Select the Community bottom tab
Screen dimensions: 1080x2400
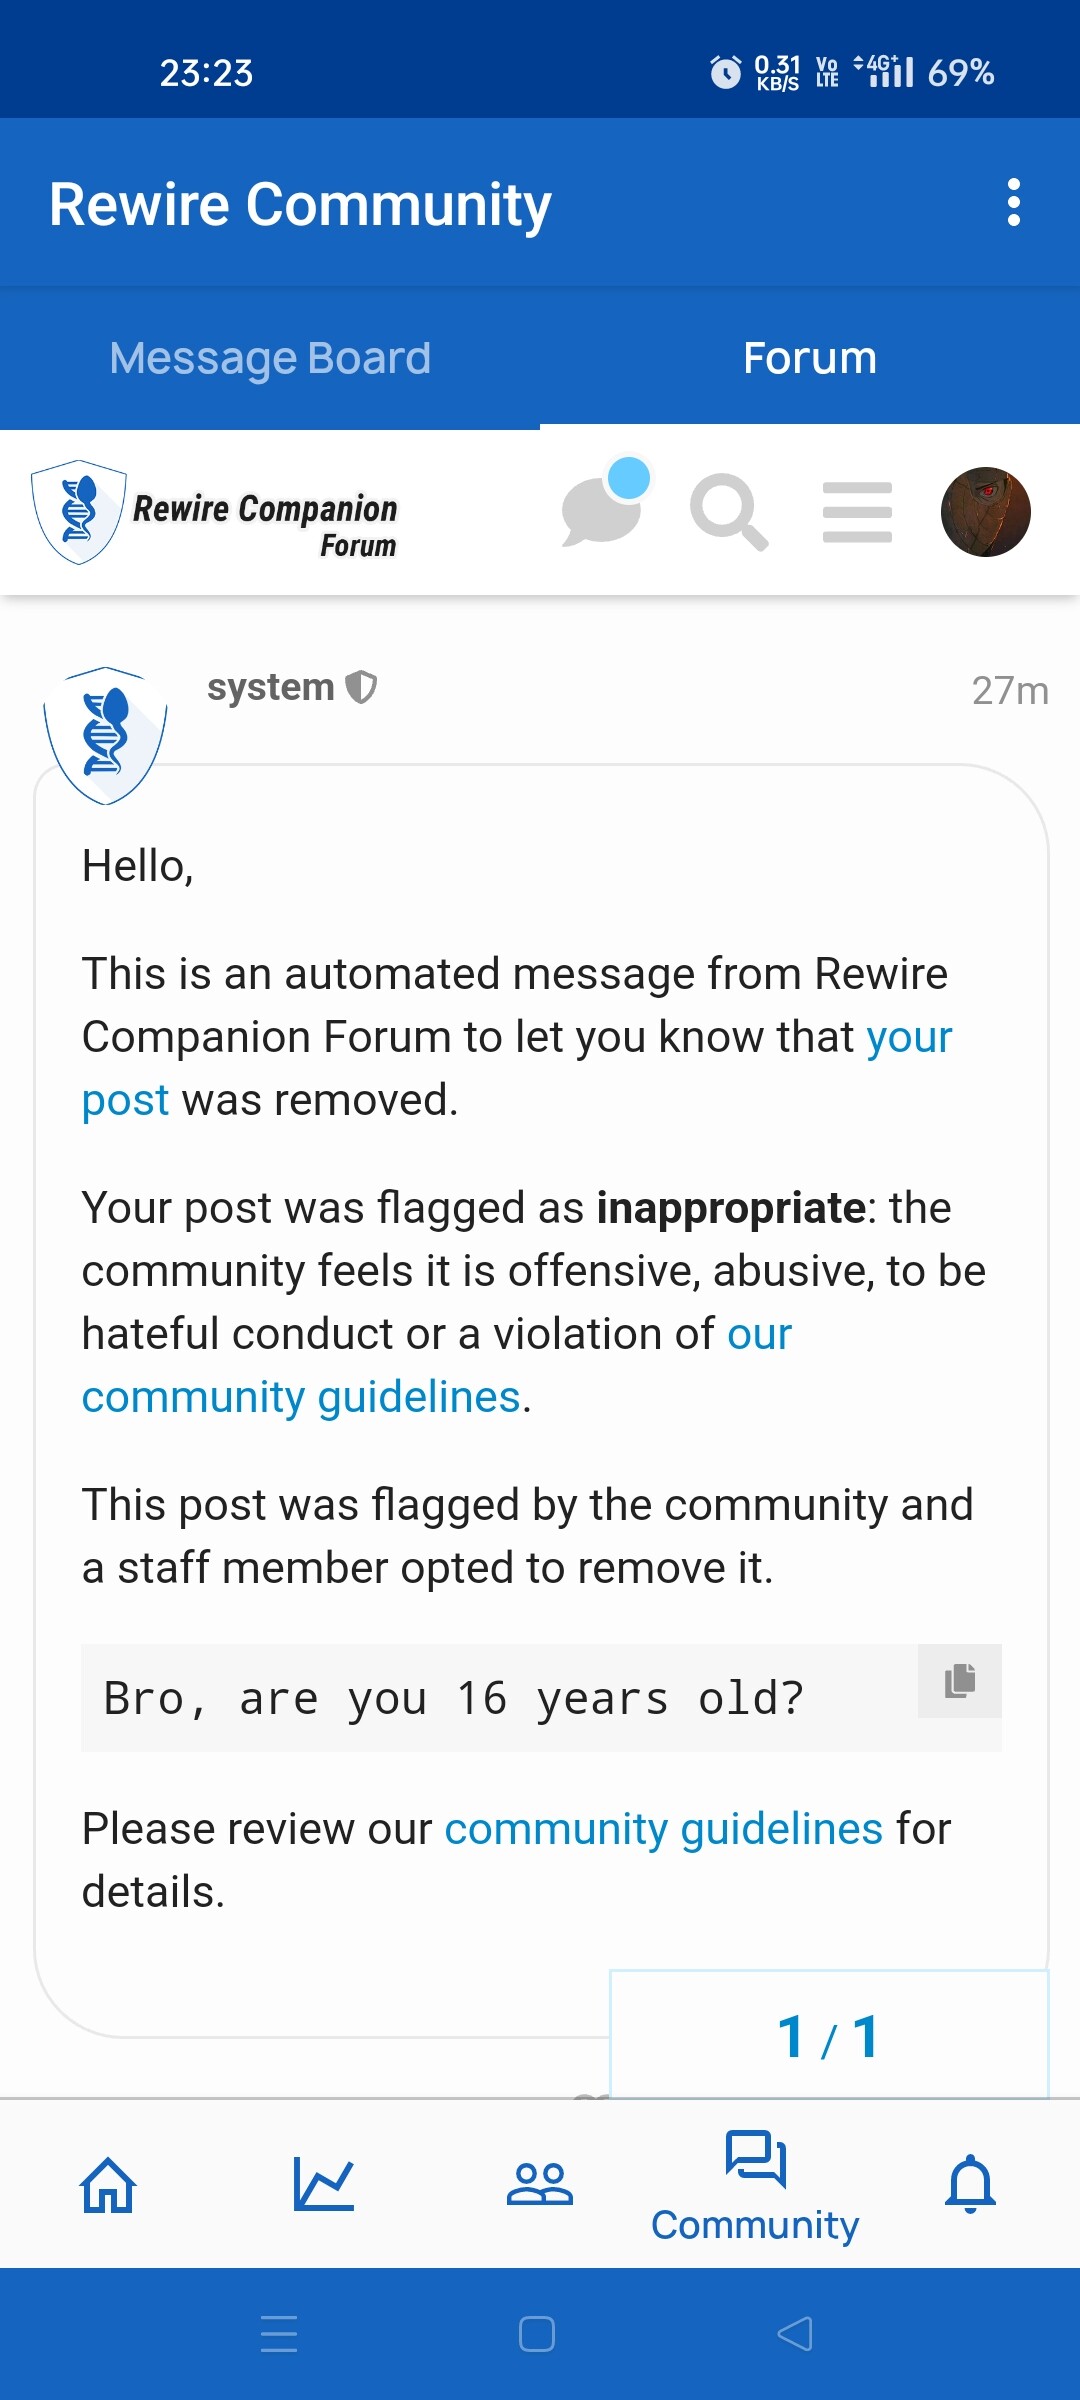[755, 2187]
